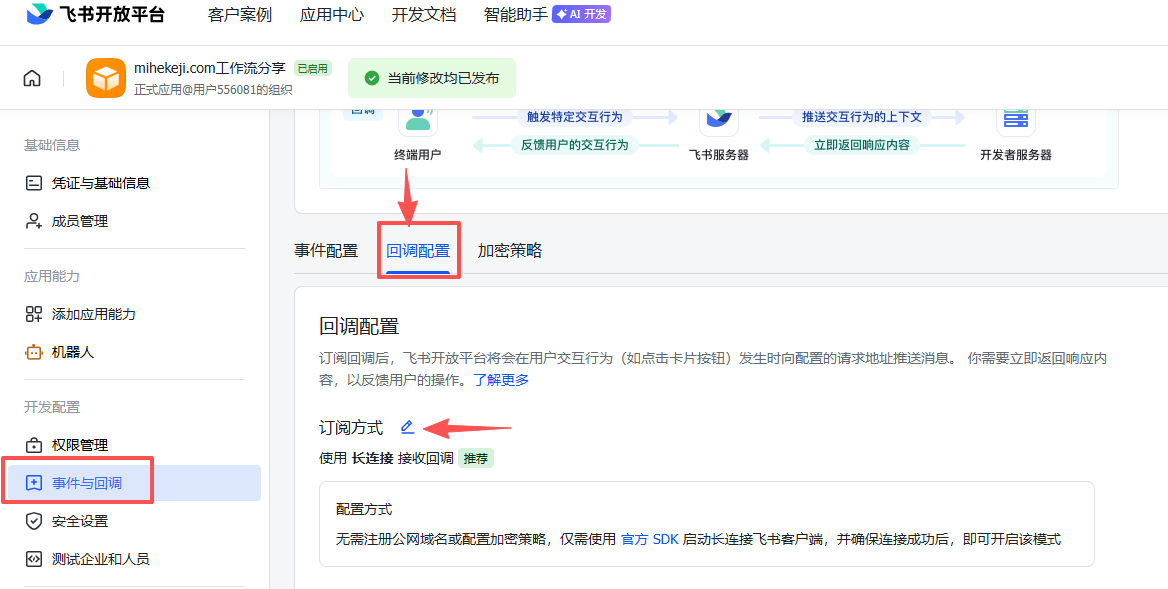Open 智能助手 AI开发 in top navigation
The height and width of the screenshot is (589, 1168).
point(514,15)
